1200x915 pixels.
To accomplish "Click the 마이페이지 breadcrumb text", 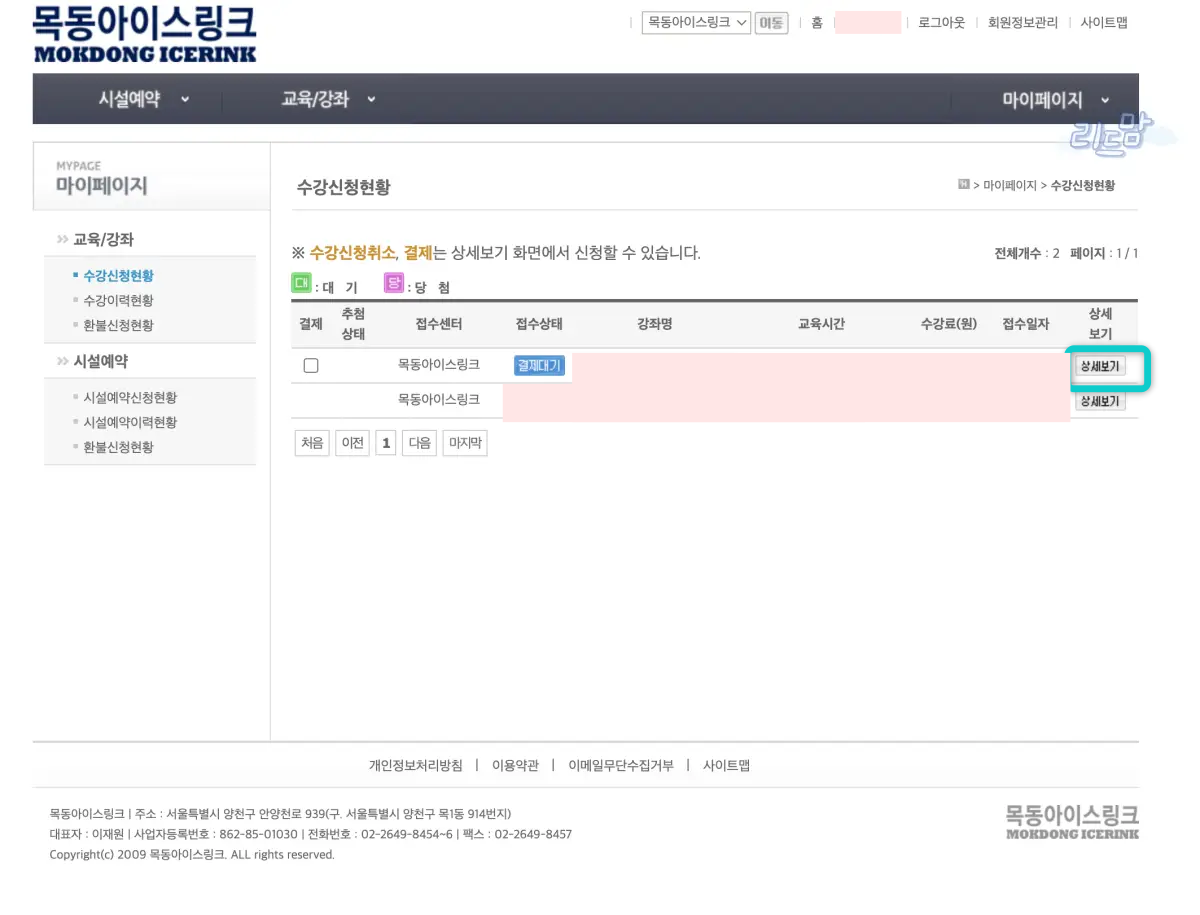I will (1010, 186).
